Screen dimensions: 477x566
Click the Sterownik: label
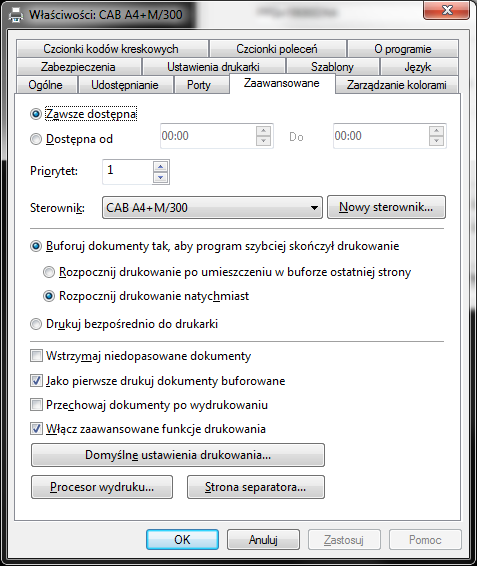click(57, 208)
